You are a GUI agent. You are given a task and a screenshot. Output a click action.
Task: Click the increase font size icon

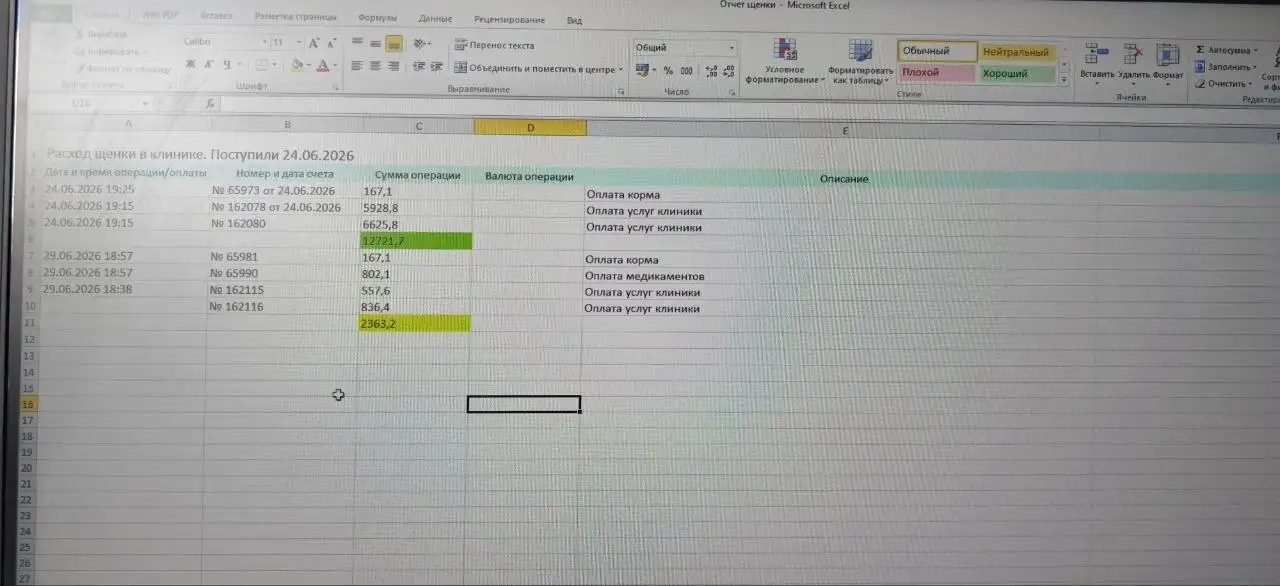click(x=314, y=43)
